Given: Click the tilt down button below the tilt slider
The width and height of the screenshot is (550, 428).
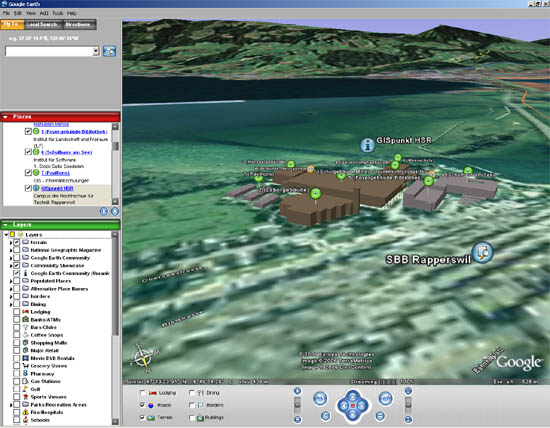Looking at the screenshot, I should [408, 419].
